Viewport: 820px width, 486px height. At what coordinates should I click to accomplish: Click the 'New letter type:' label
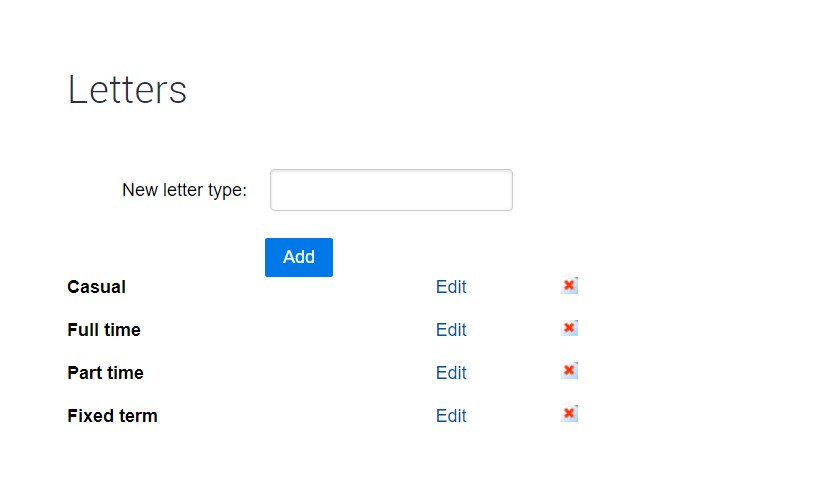click(184, 190)
